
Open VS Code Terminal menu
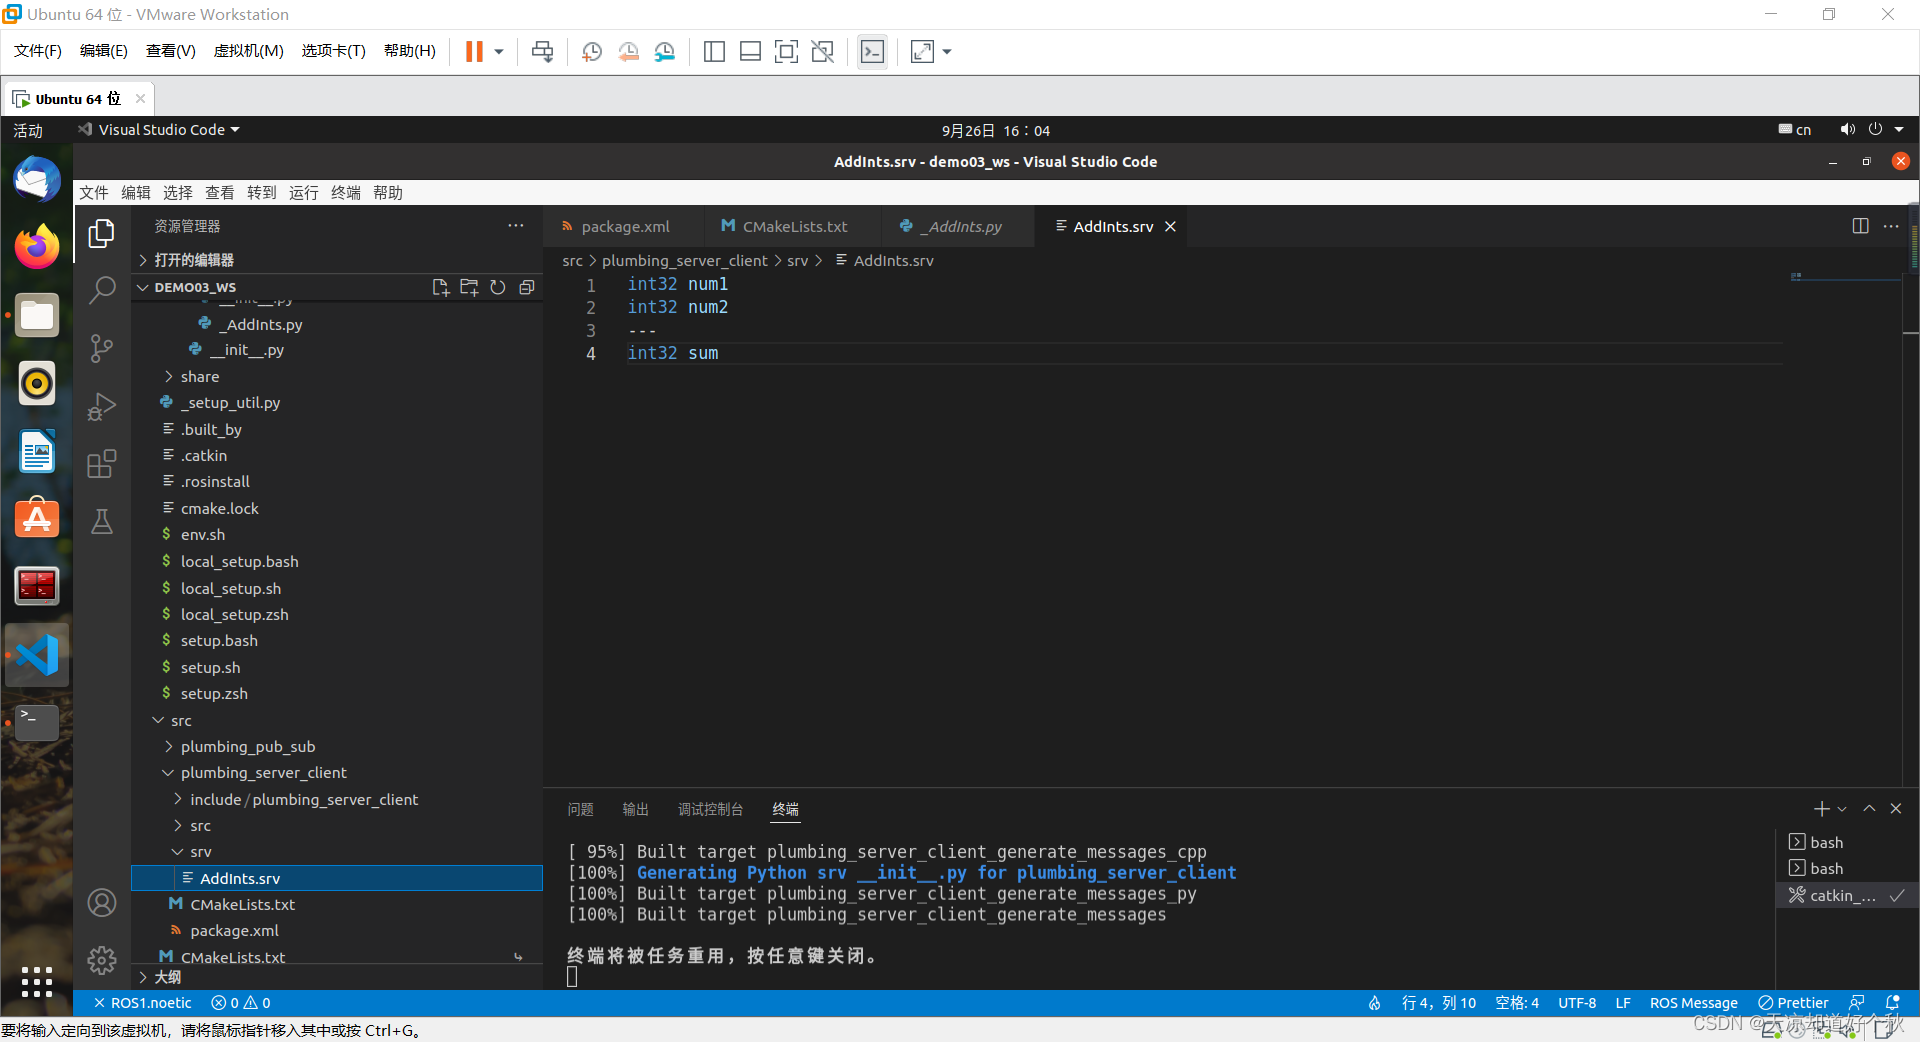coord(346,193)
